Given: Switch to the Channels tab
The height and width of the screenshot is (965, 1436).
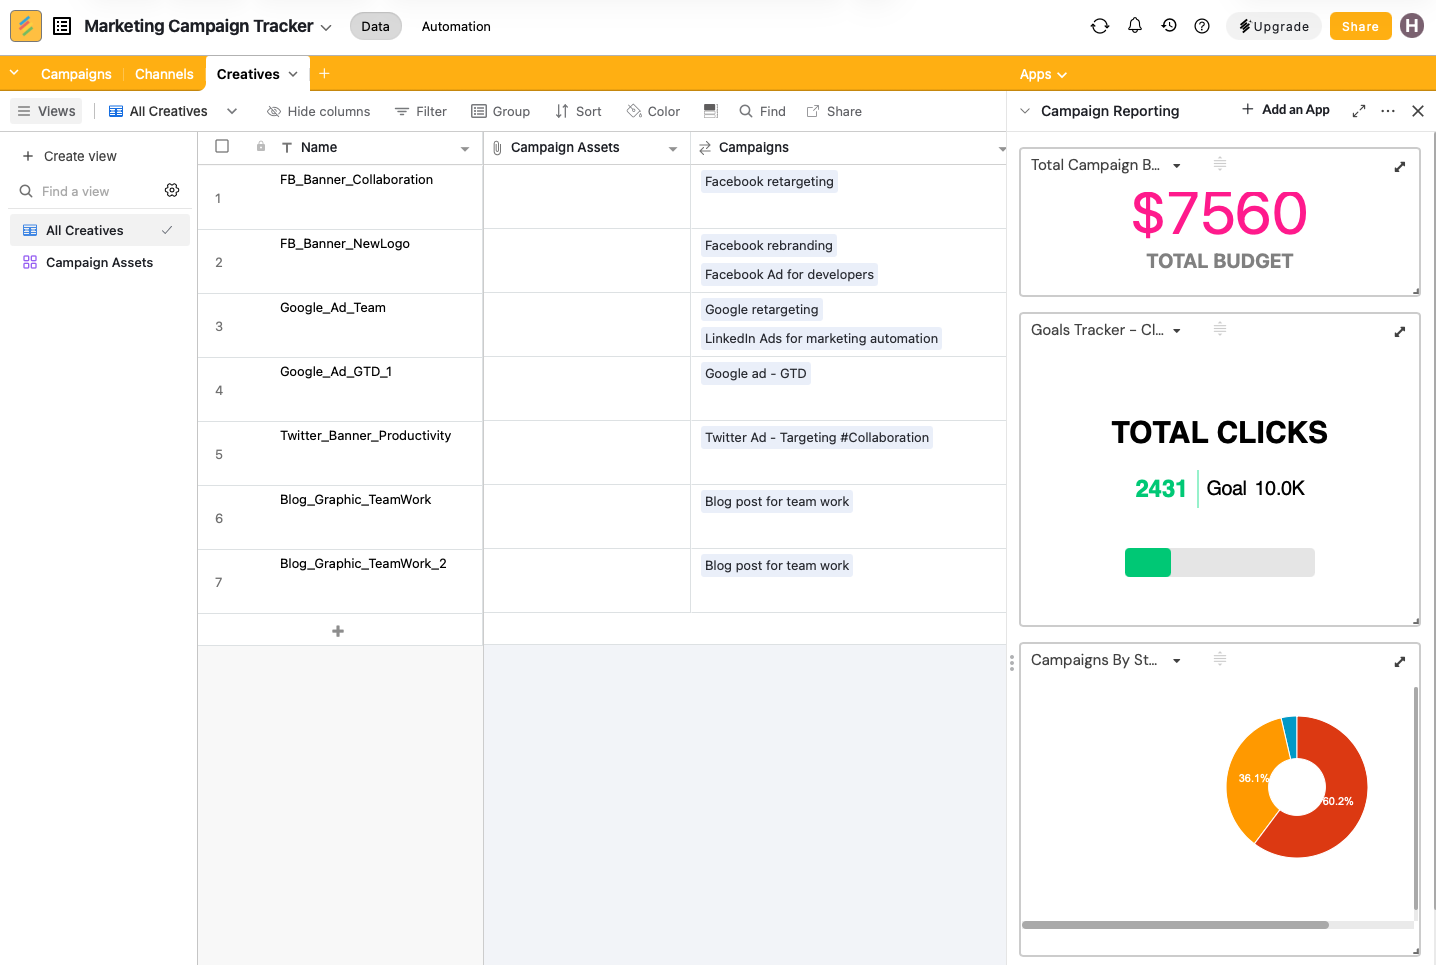Looking at the screenshot, I should point(163,74).
